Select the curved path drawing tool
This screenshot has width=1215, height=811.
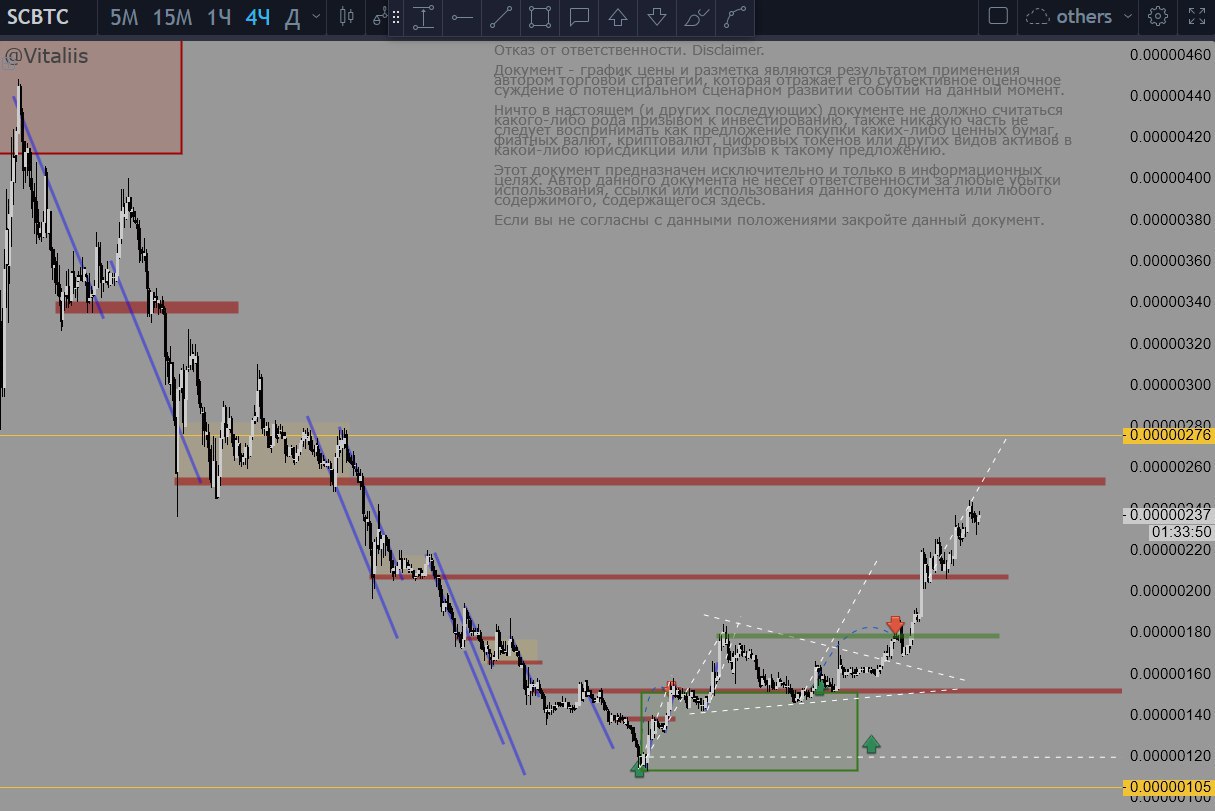[735, 17]
